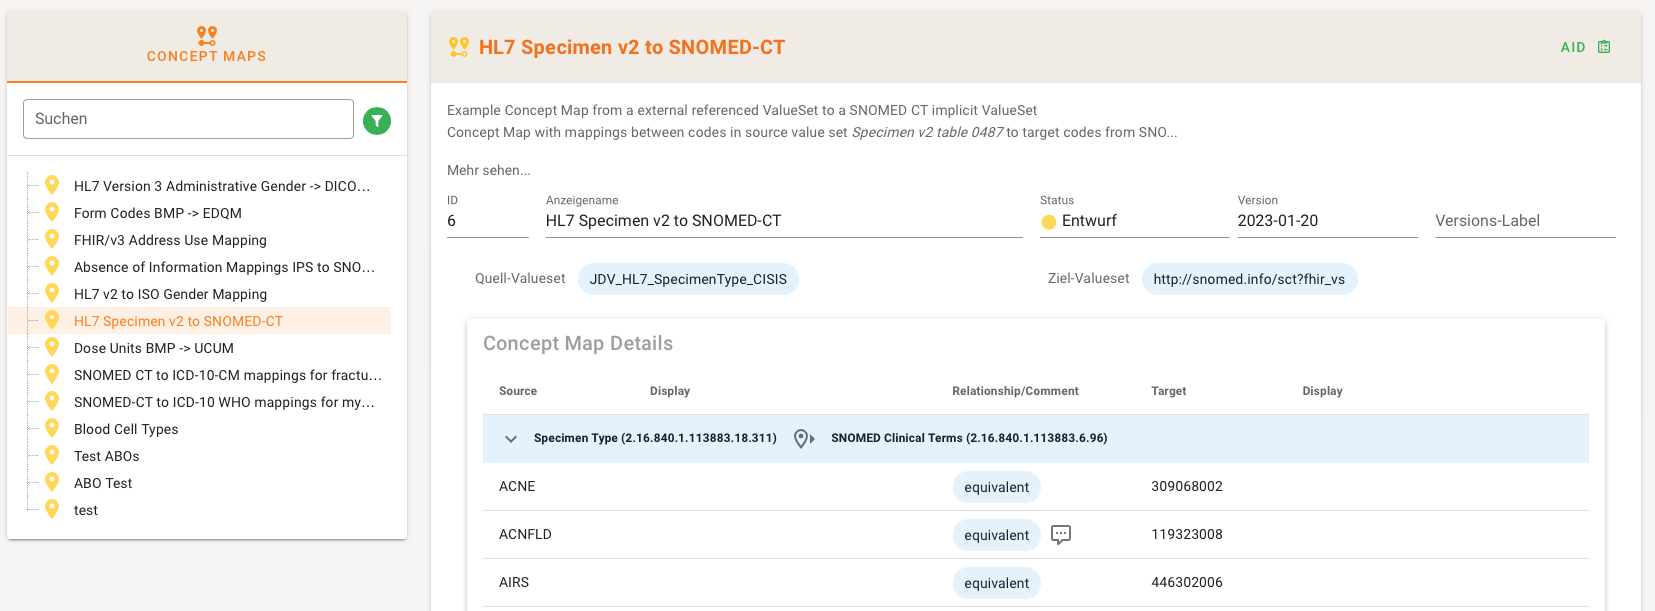Select the ABO Test concept map
This screenshot has height=611, width=1655.
pyautogui.click(x=103, y=483)
